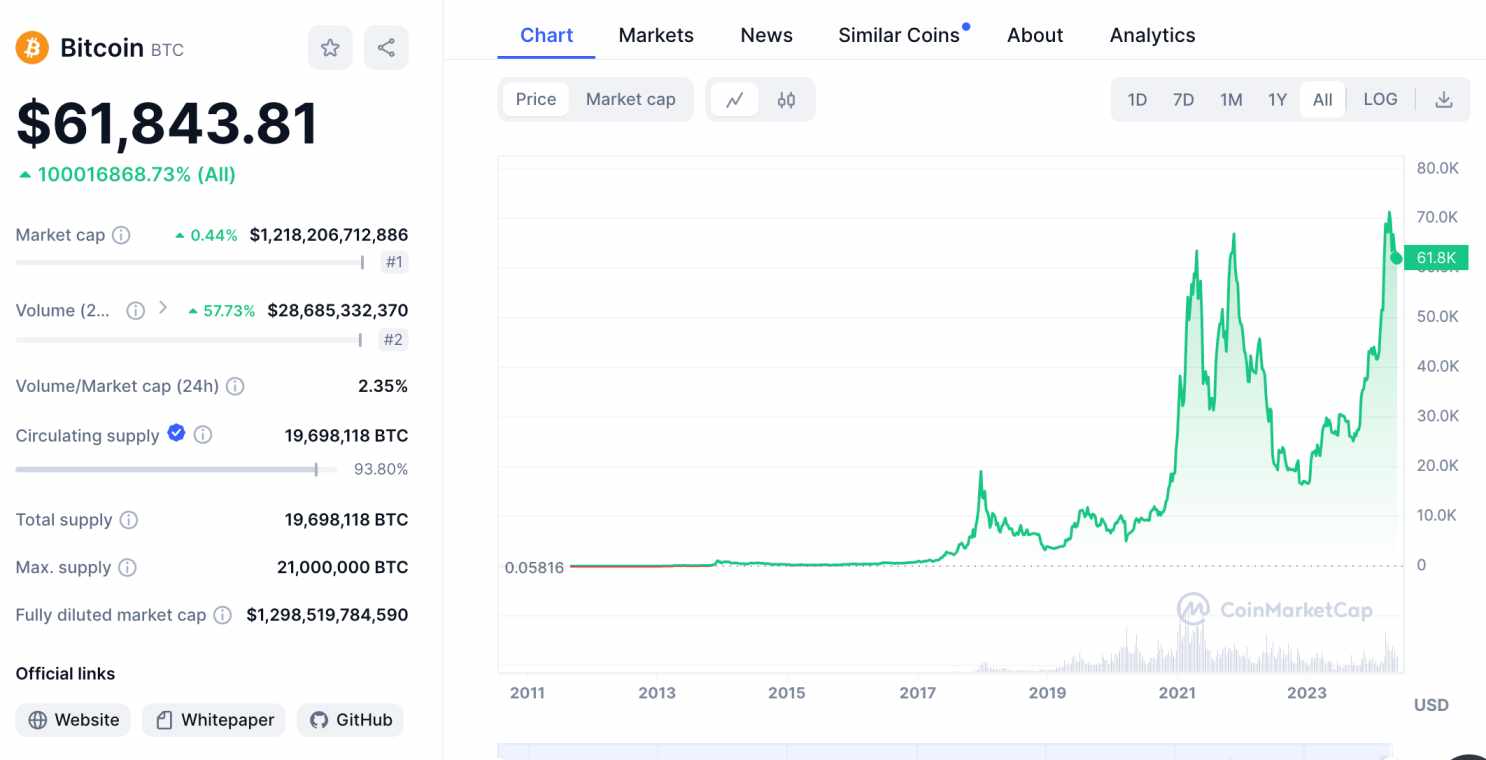1486x760 pixels.
Task: Click the $61,843.81 price text
Action: point(167,123)
